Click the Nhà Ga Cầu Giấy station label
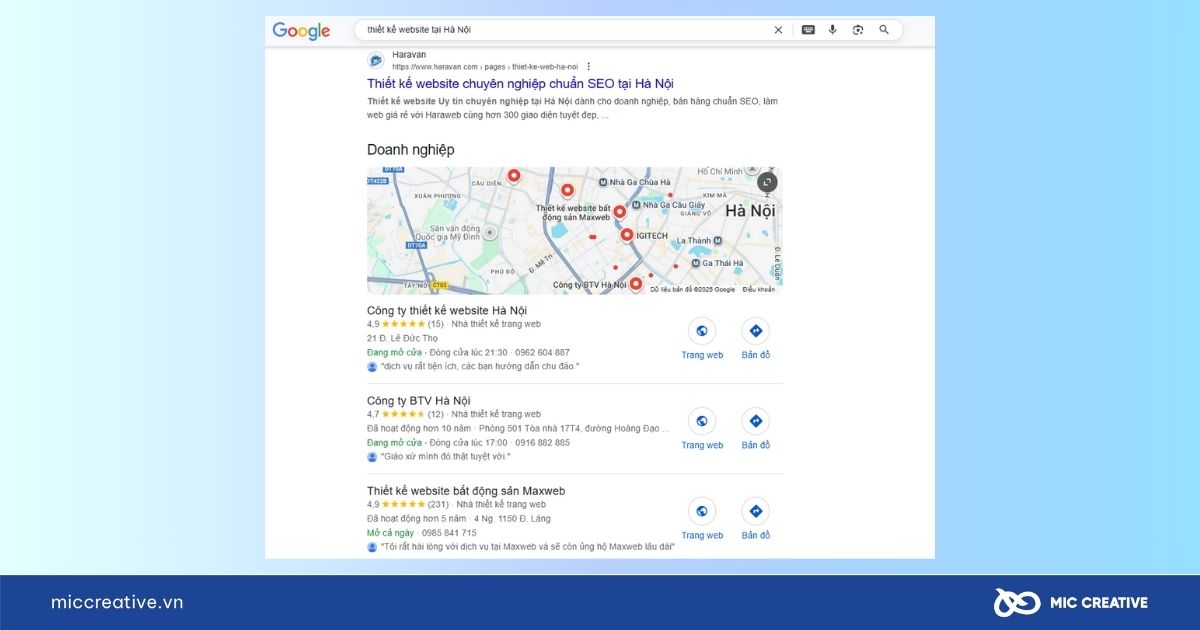Viewport: 1200px width, 630px height. point(673,205)
